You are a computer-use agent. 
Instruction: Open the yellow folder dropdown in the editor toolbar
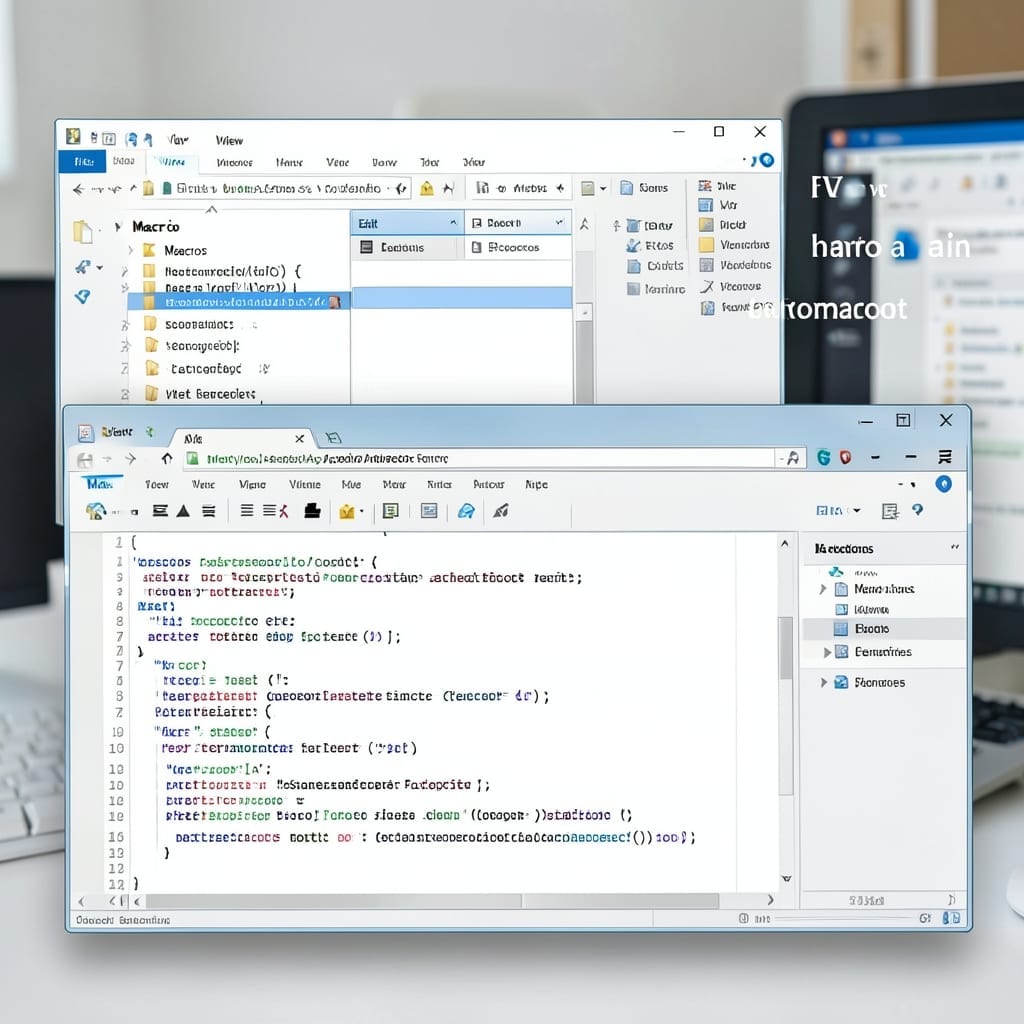pos(351,511)
